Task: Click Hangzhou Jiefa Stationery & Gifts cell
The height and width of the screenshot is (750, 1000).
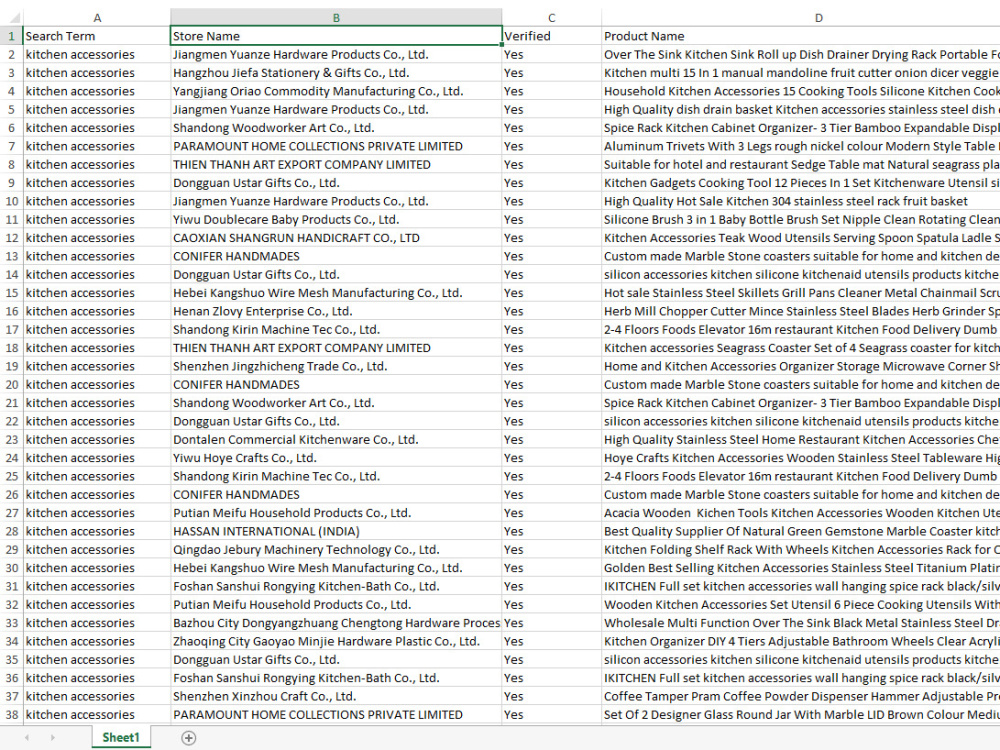Action: point(336,73)
